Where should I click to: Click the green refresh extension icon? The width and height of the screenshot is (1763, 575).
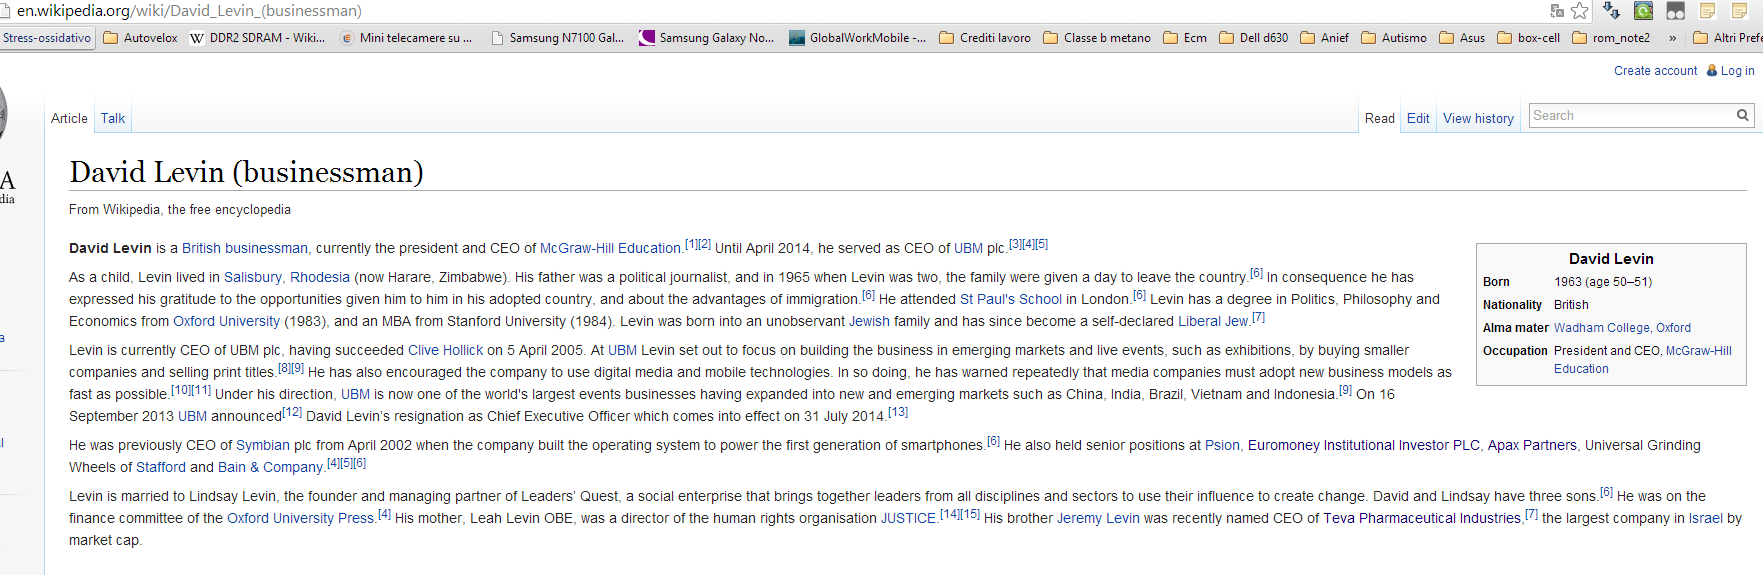pos(1643,11)
